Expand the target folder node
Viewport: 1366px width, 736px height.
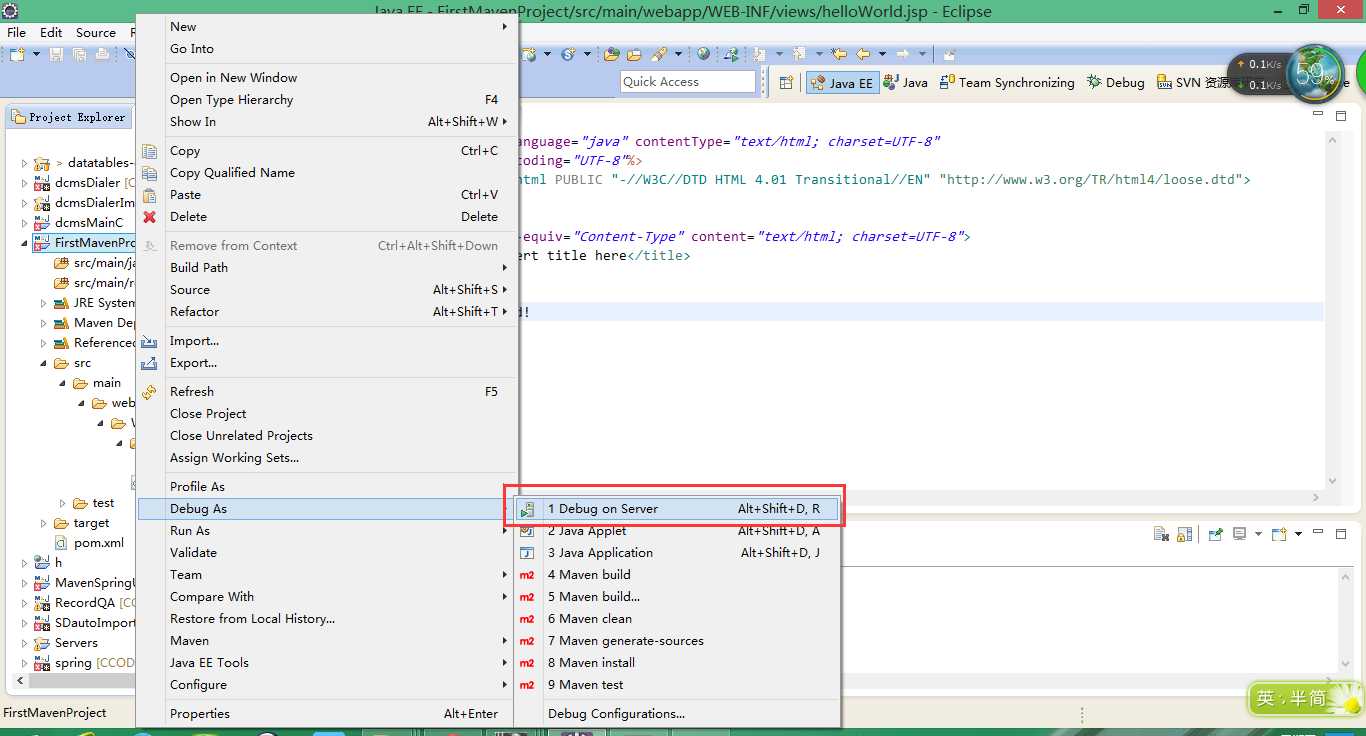(x=44, y=523)
